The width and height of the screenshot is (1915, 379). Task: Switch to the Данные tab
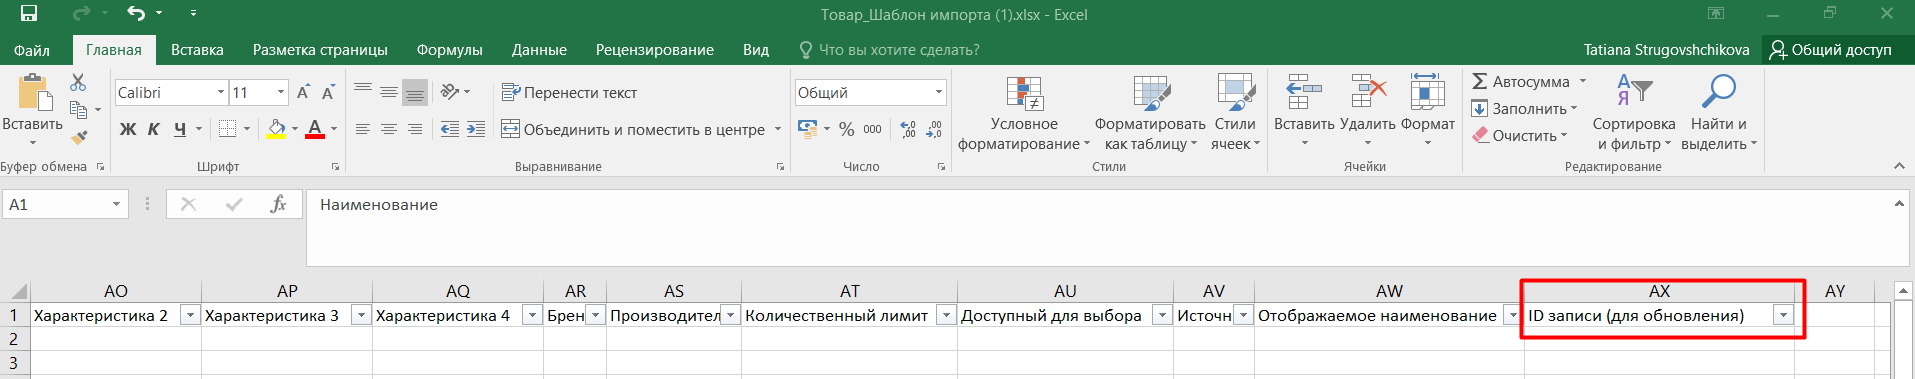point(539,50)
